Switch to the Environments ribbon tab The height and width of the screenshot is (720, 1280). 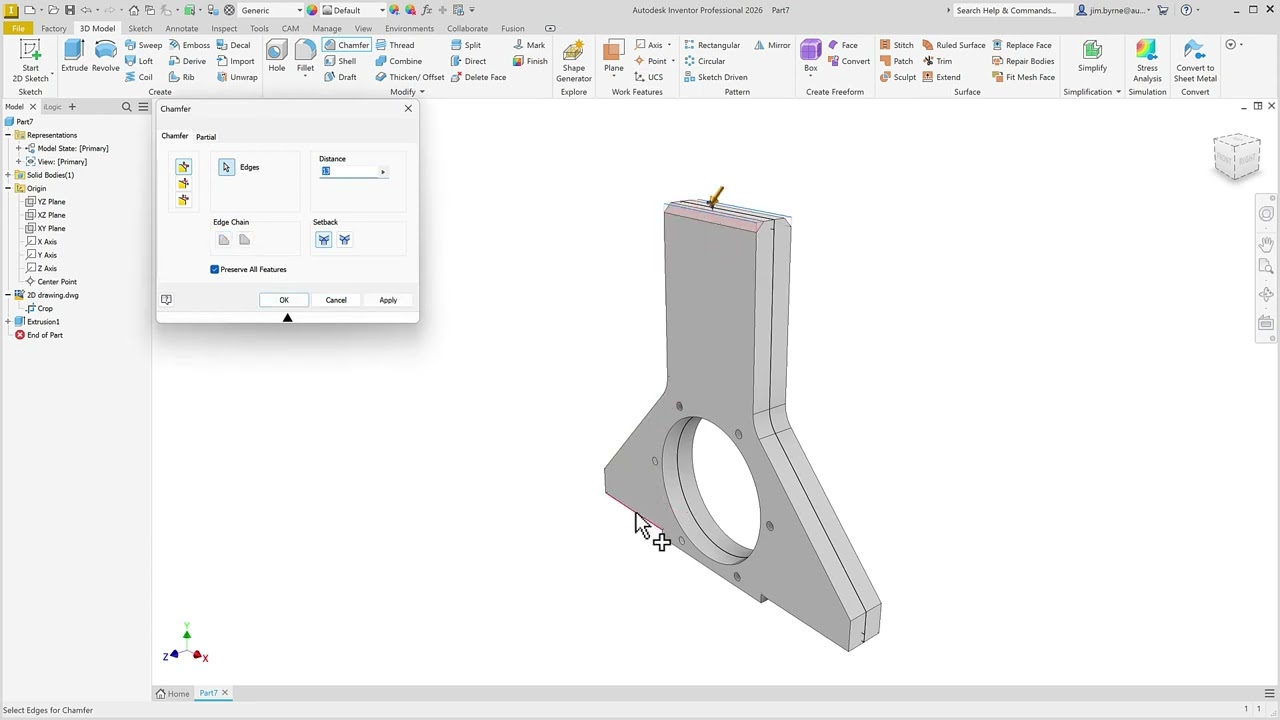409,28
